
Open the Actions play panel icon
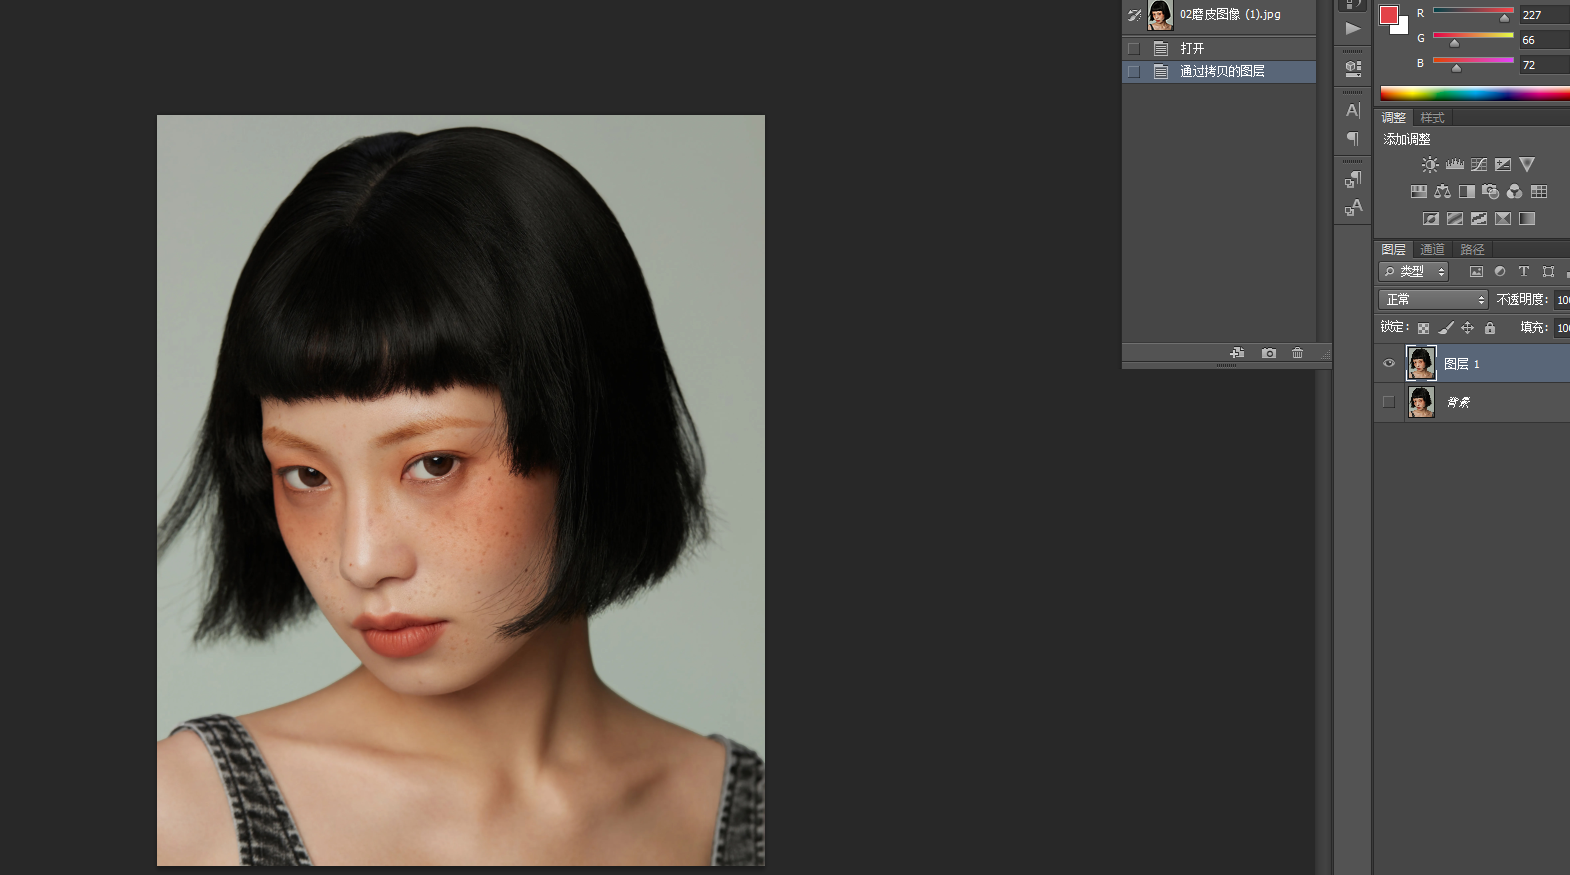1353,28
